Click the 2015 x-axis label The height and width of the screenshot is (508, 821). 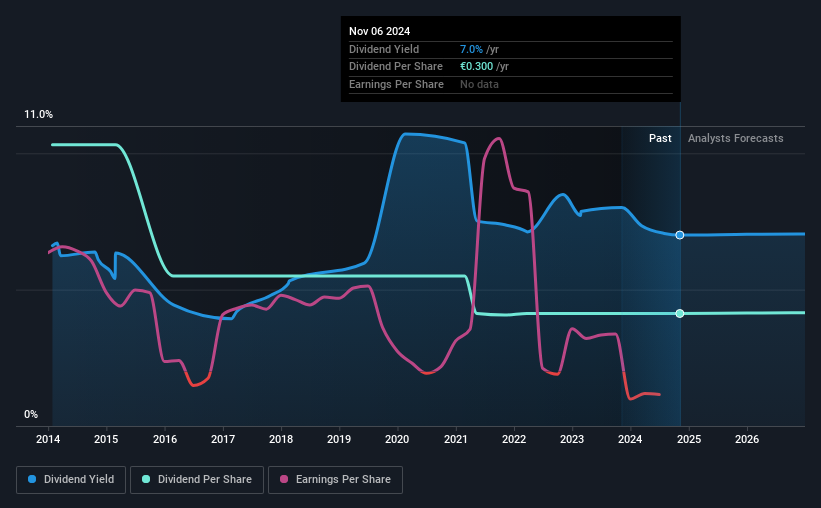coord(106,439)
